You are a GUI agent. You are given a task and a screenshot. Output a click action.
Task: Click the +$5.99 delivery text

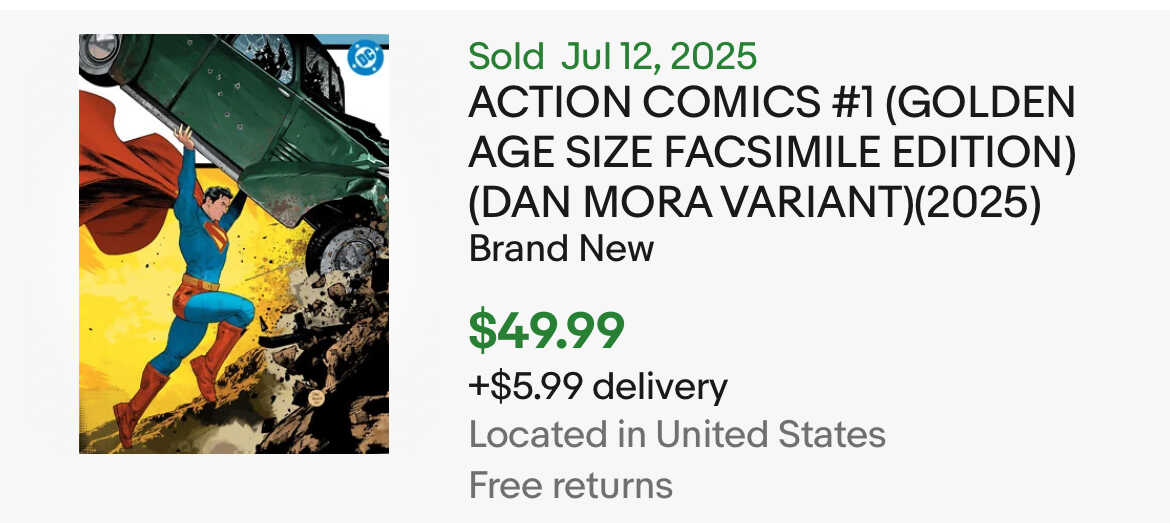point(598,386)
